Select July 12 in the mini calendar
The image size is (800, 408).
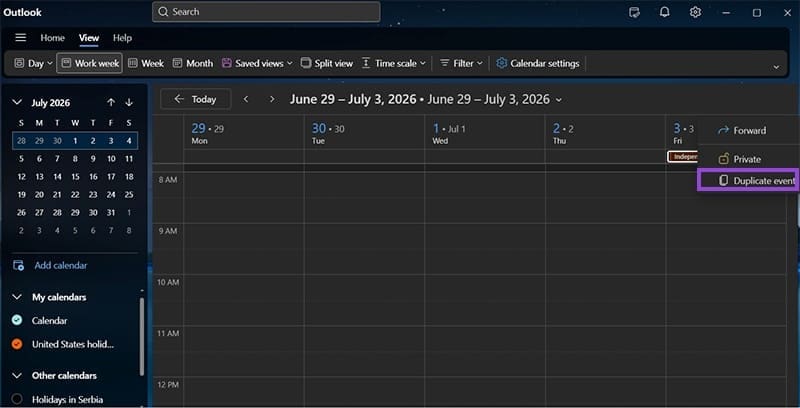[x=21, y=176]
